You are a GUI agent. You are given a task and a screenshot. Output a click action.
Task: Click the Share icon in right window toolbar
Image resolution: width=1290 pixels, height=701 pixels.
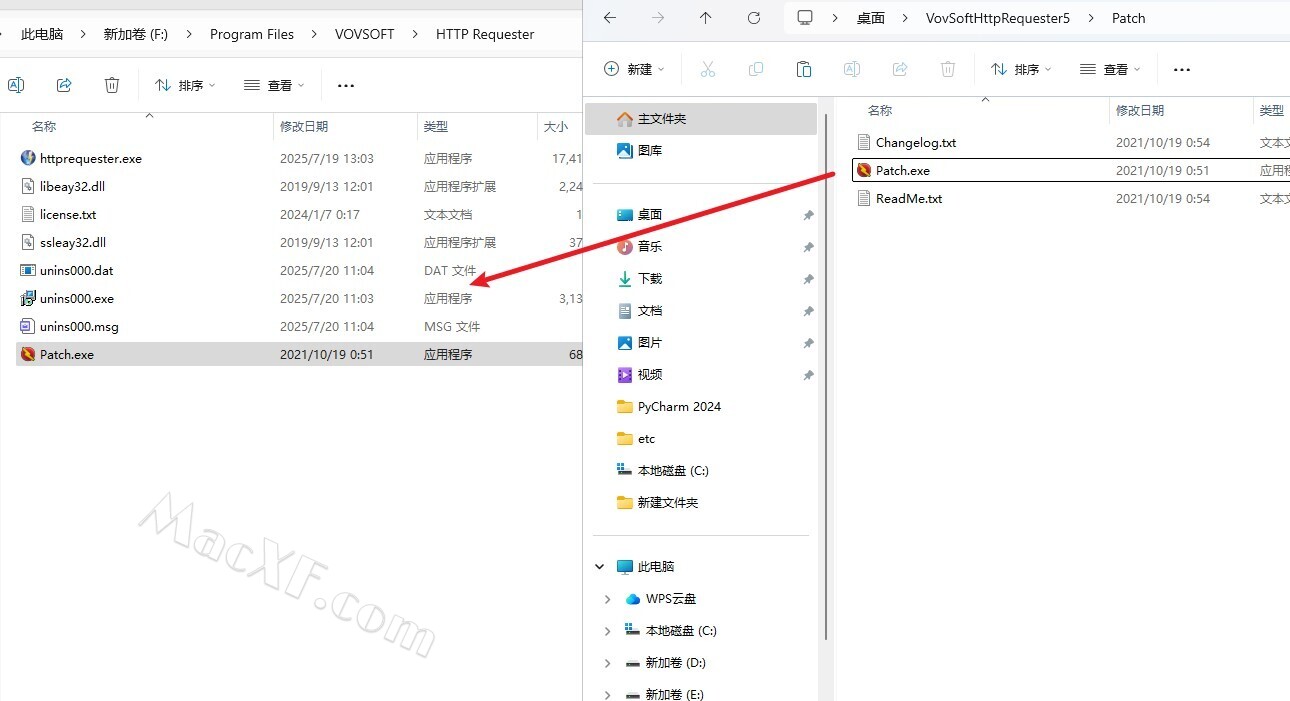(x=900, y=69)
